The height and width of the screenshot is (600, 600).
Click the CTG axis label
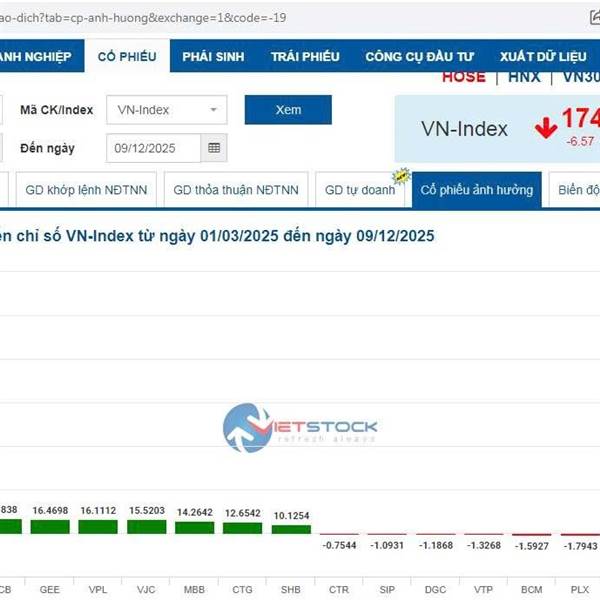pyautogui.click(x=242, y=589)
